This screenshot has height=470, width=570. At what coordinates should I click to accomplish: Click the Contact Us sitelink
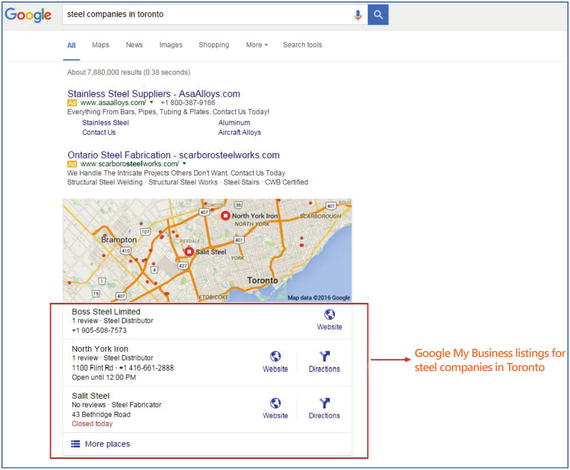click(99, 132)
